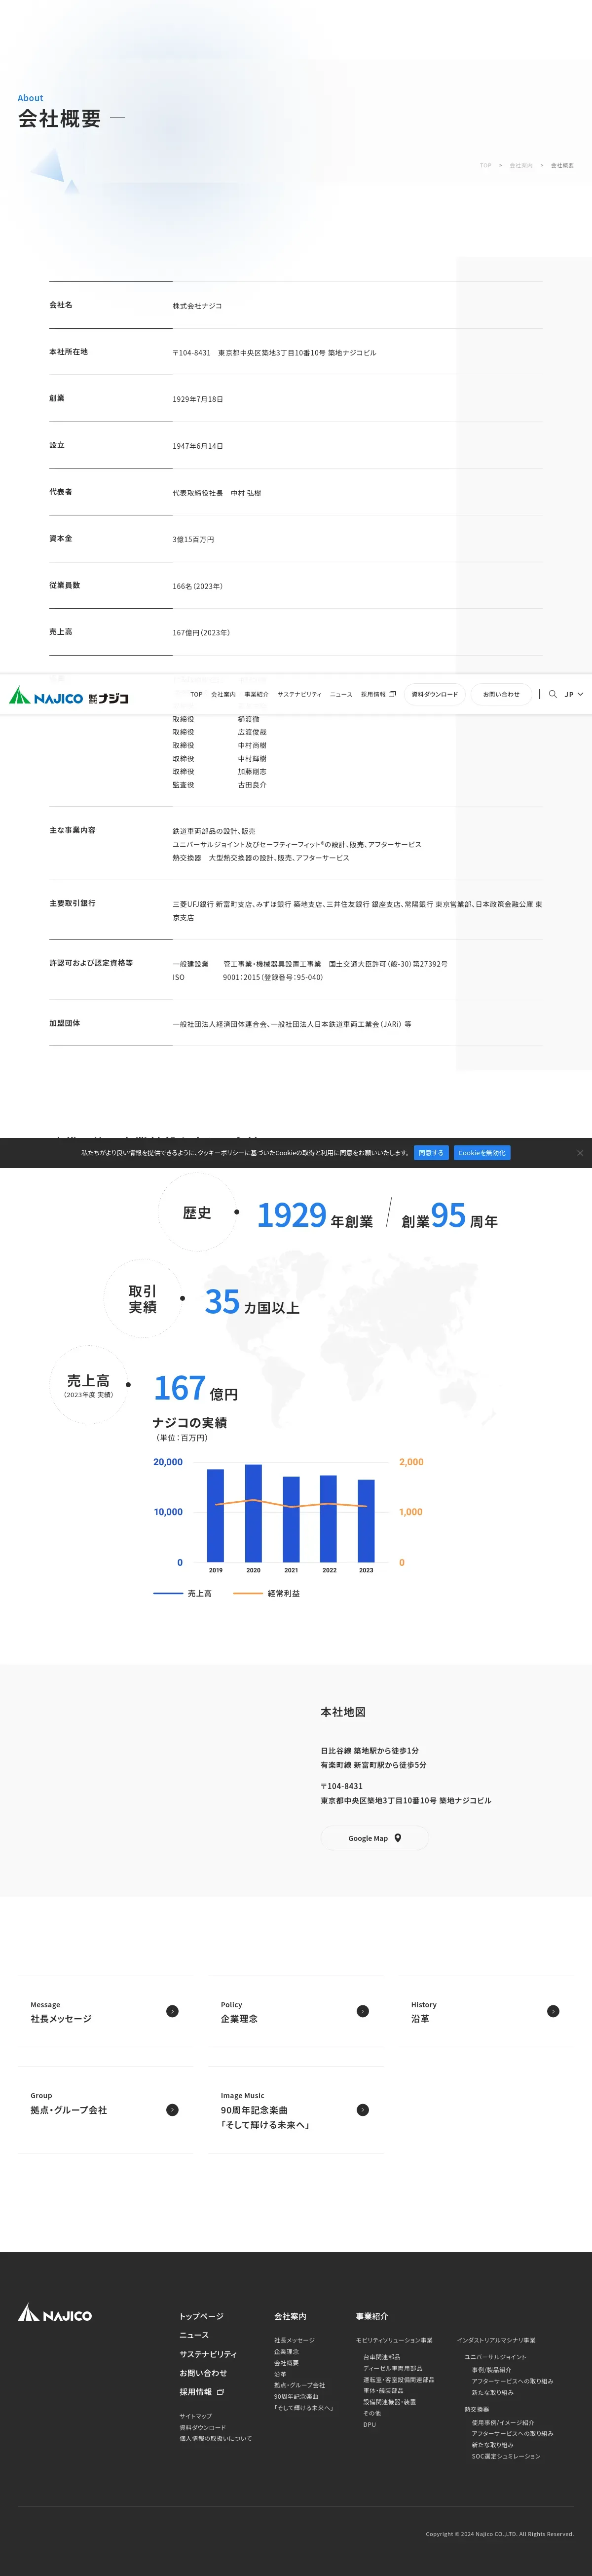This screenshot has height=2576, width=592.
Task: Click トップページ in the footer
Action: coord(201,2316)
